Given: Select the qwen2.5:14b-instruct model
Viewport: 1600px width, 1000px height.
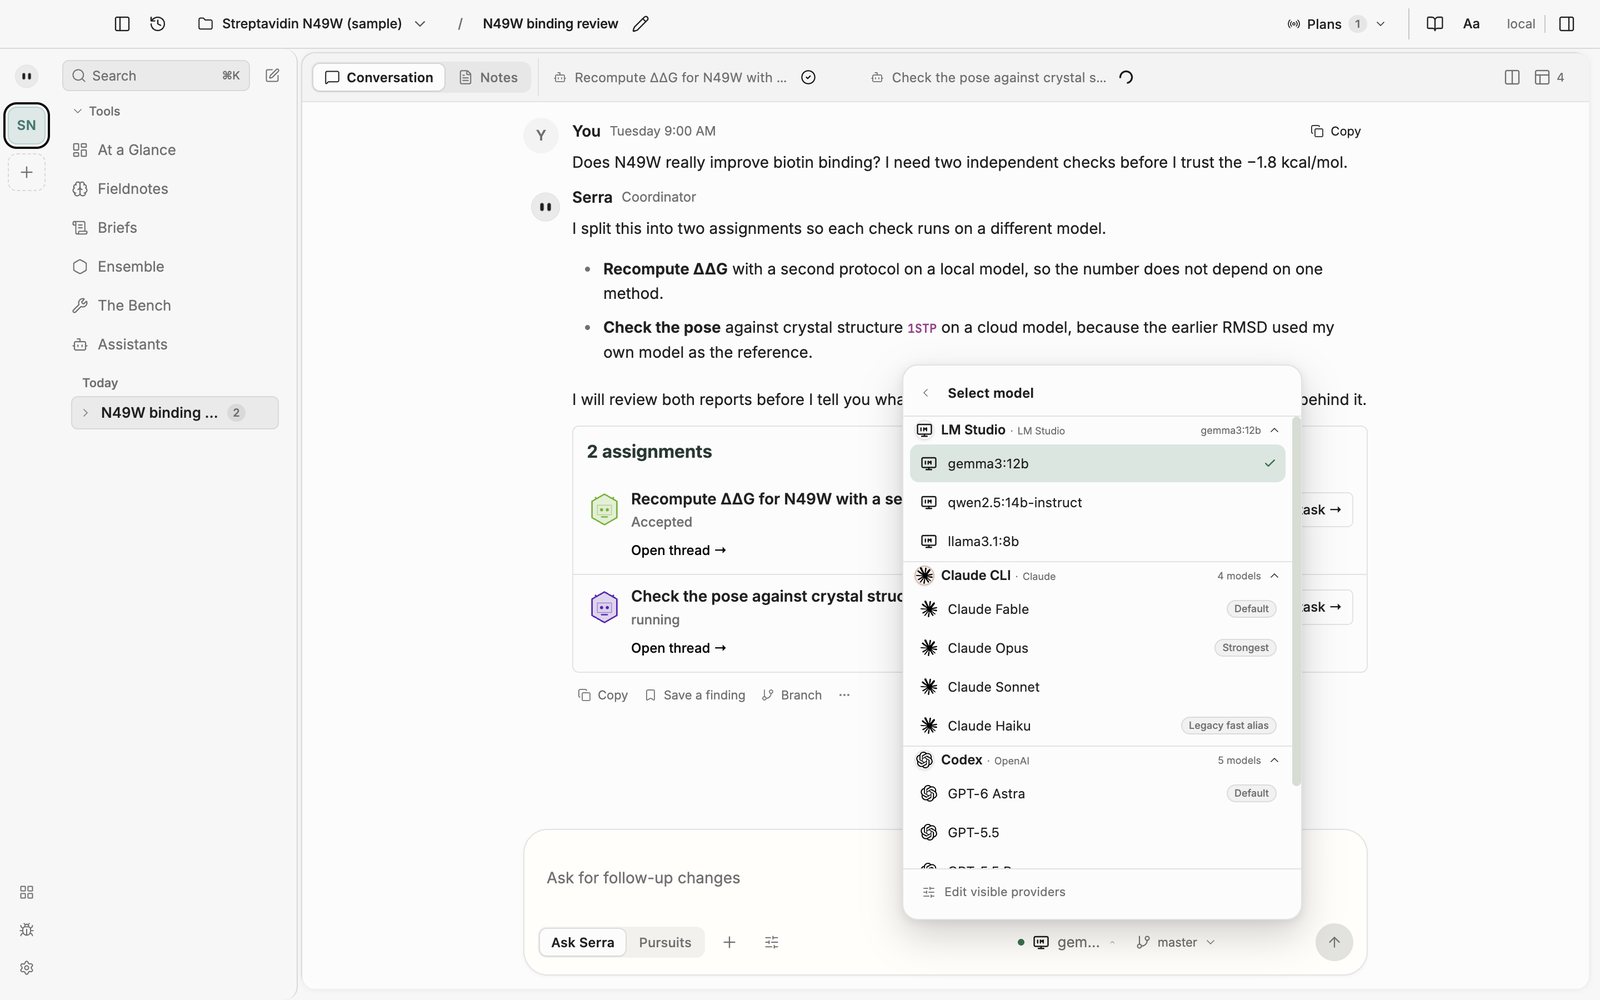Looking at the screenshot, I should tap(1097, 502).
